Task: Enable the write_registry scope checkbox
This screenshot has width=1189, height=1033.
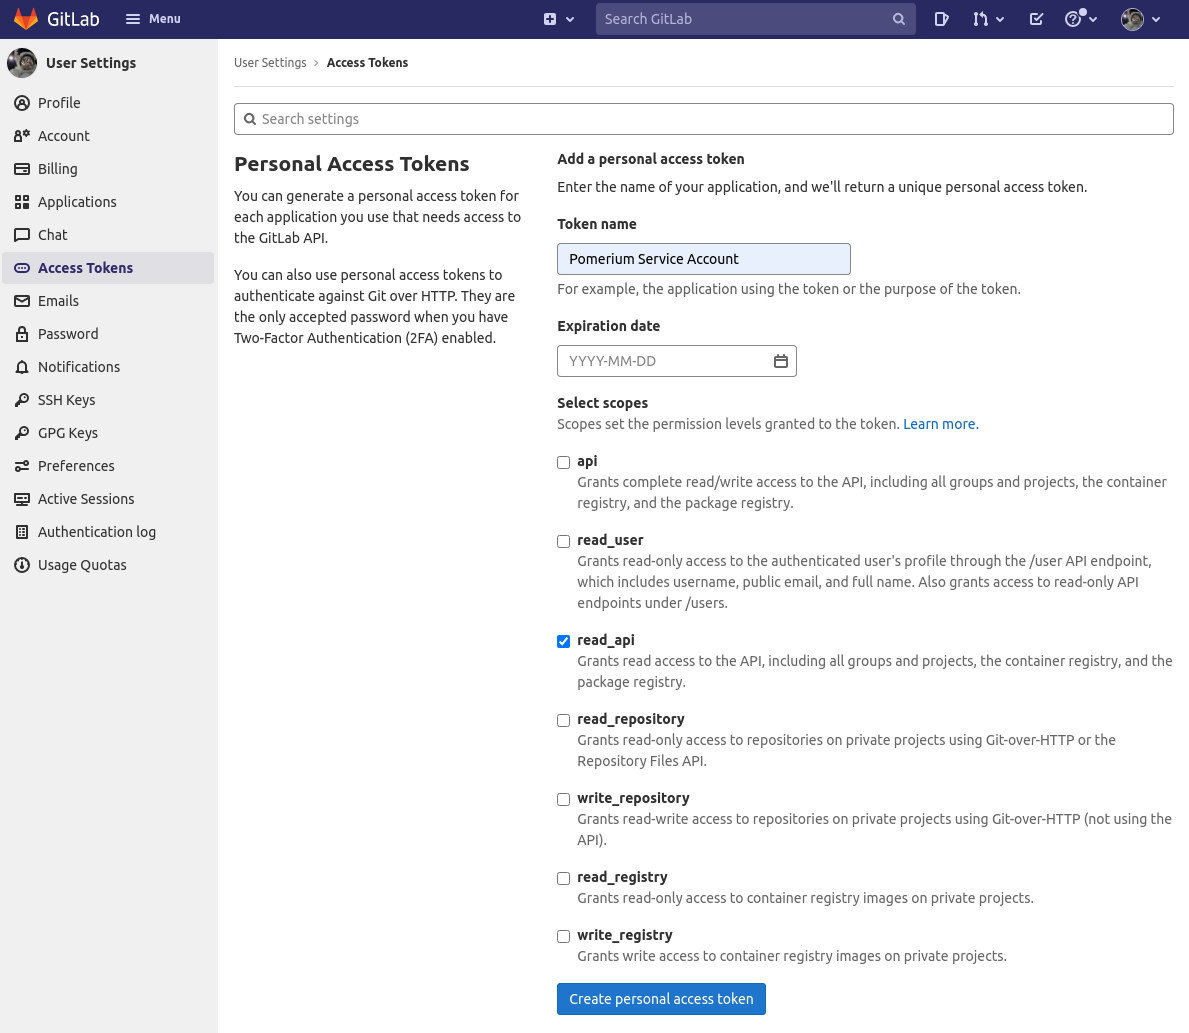Action: tap(563, 937)
